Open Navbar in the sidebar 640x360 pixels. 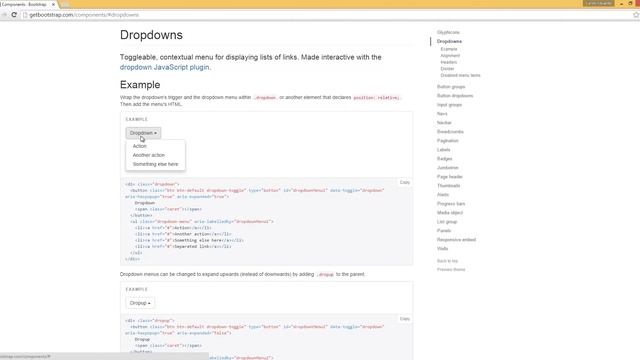pyautogui.click(x=444, y=123)
